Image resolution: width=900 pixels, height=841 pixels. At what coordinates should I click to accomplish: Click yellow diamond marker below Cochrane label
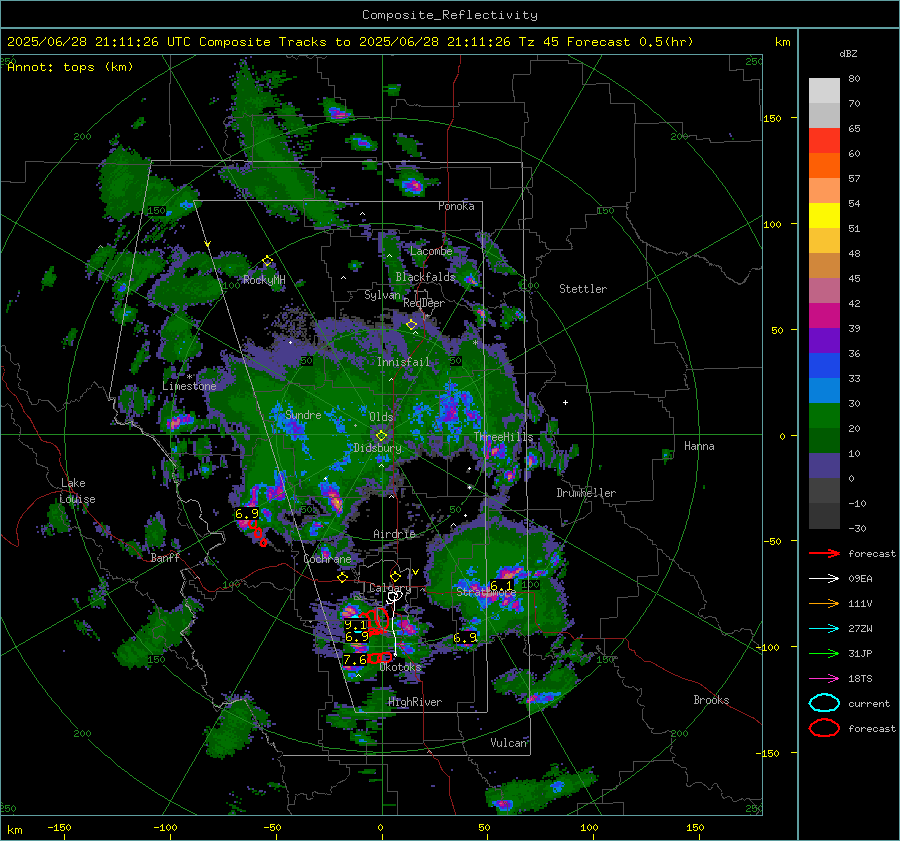(343, 577)
